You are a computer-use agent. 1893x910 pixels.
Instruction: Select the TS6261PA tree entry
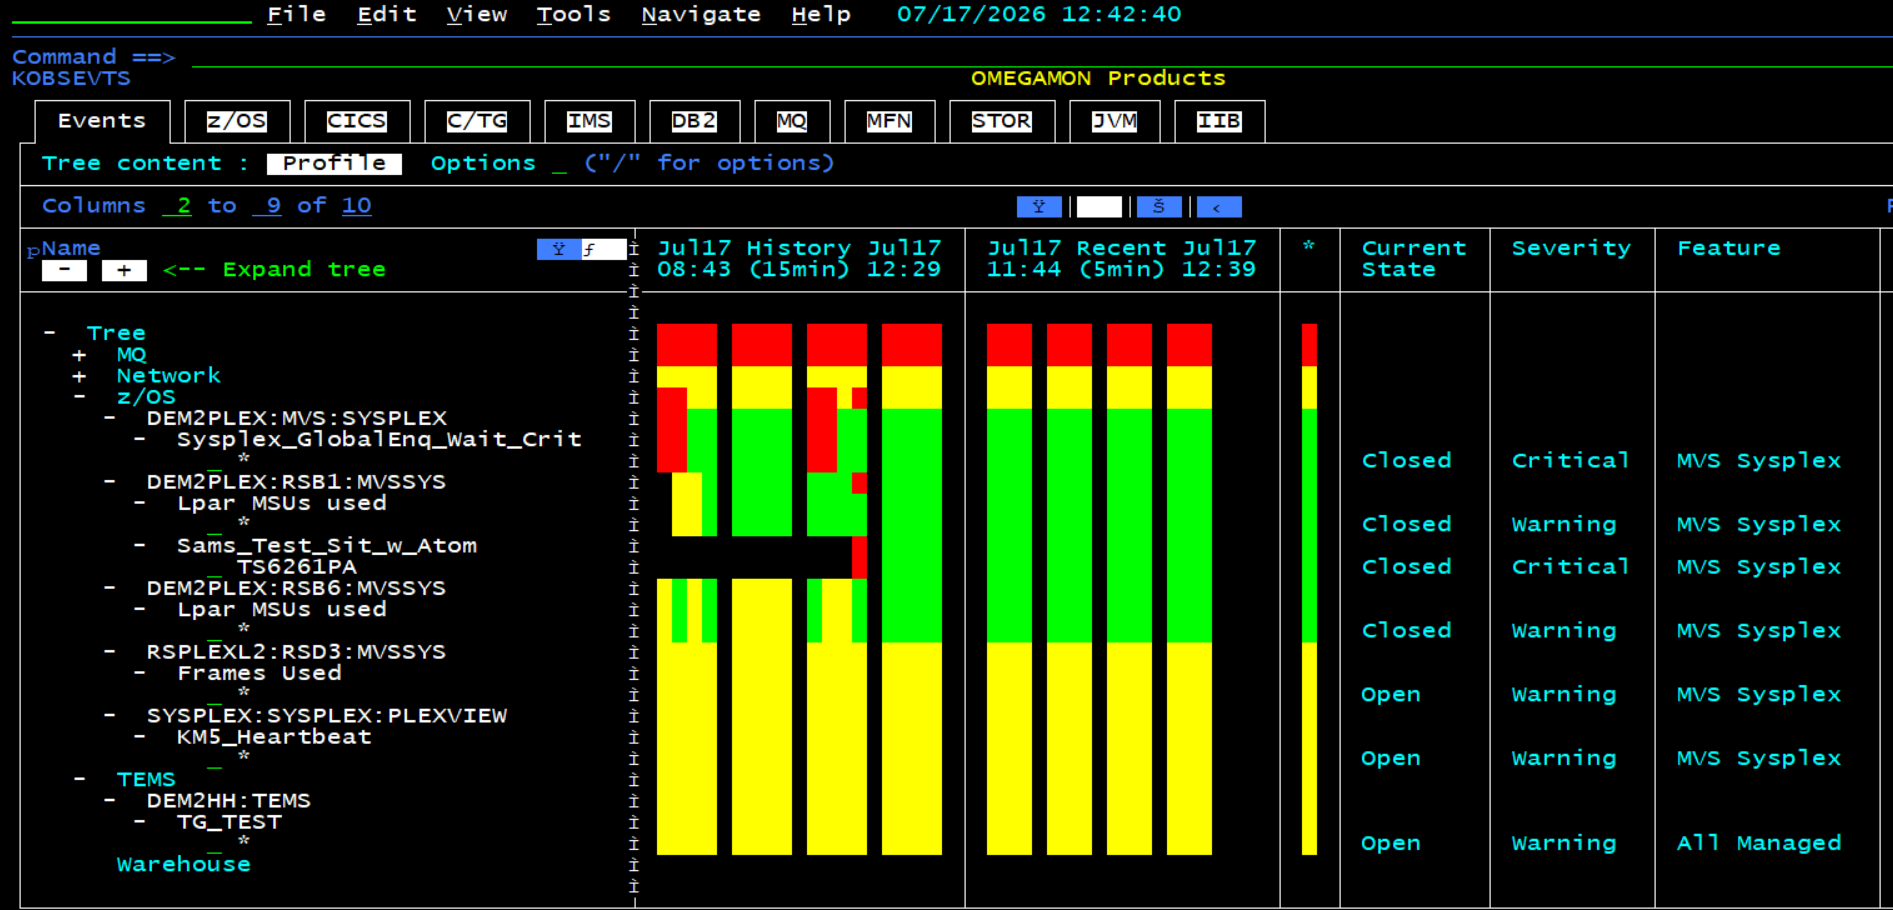pyautogui.click(x=297, y=567)
